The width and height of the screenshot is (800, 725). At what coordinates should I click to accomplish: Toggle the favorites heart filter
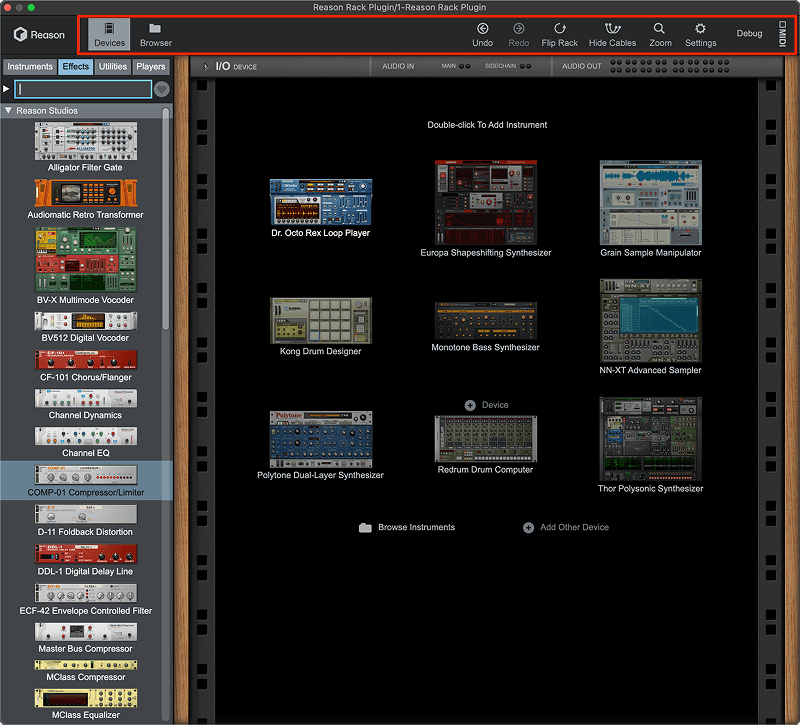tap(162, 89)
